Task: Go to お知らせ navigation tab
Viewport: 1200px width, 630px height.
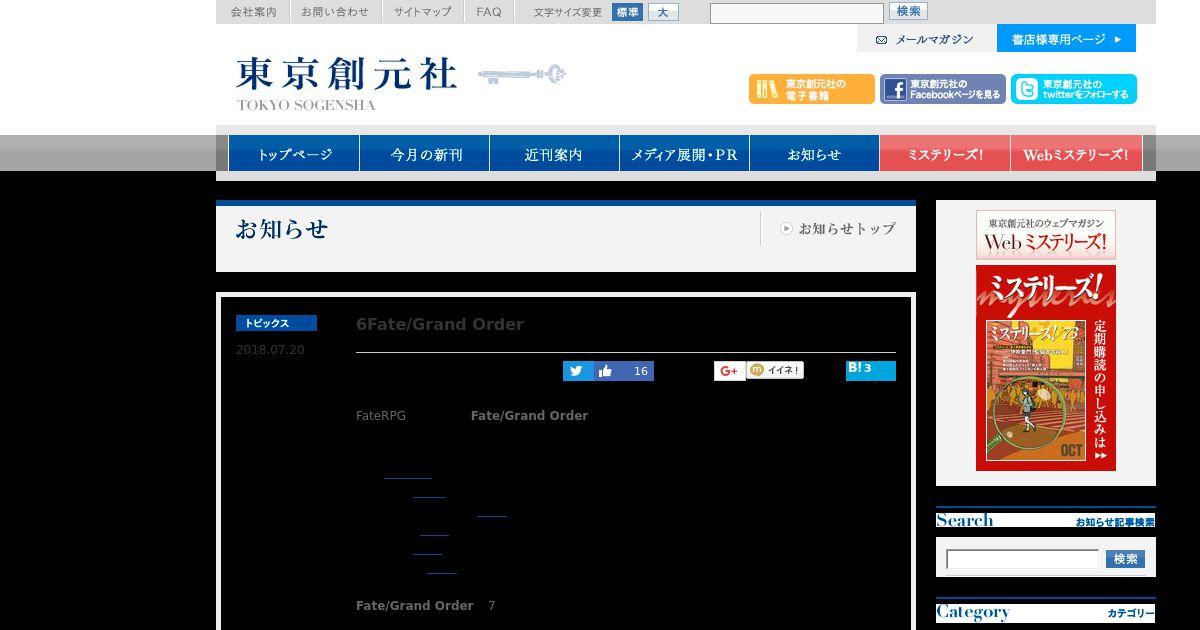Action: click(x=814, y=154)
